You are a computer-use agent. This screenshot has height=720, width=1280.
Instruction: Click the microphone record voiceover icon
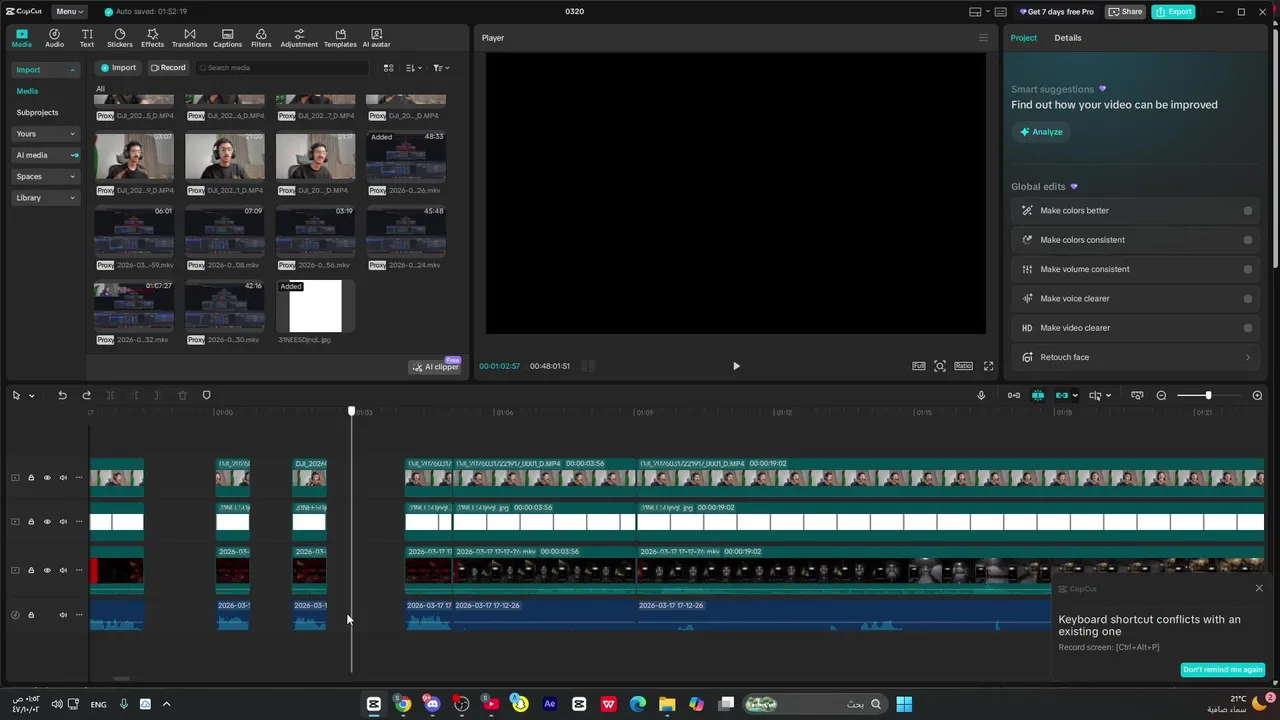pyautogui.click(x=981, y=395)
